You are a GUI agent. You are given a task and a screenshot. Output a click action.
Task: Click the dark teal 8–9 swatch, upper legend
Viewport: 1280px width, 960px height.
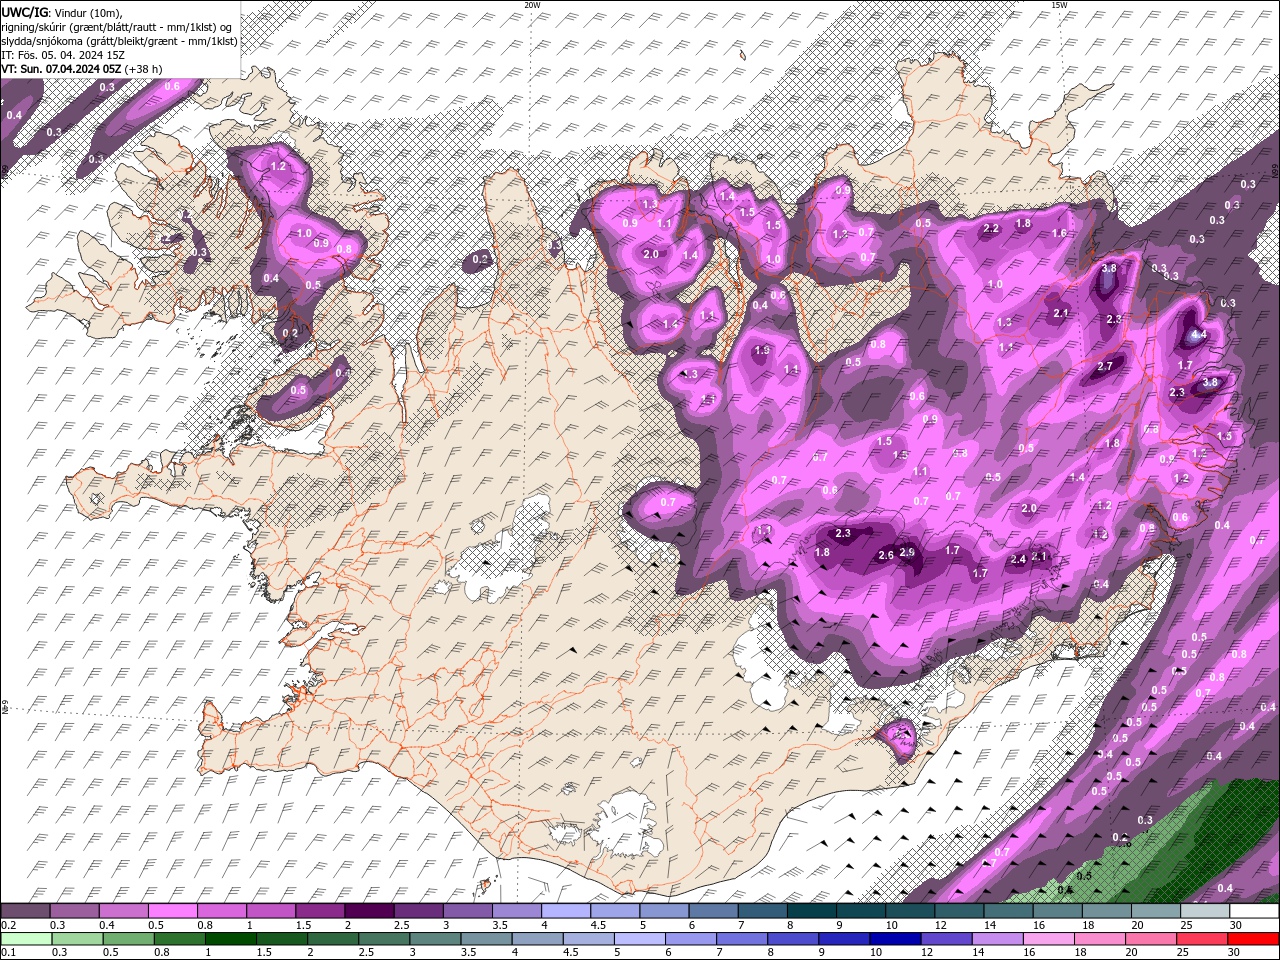click(812, 911)
